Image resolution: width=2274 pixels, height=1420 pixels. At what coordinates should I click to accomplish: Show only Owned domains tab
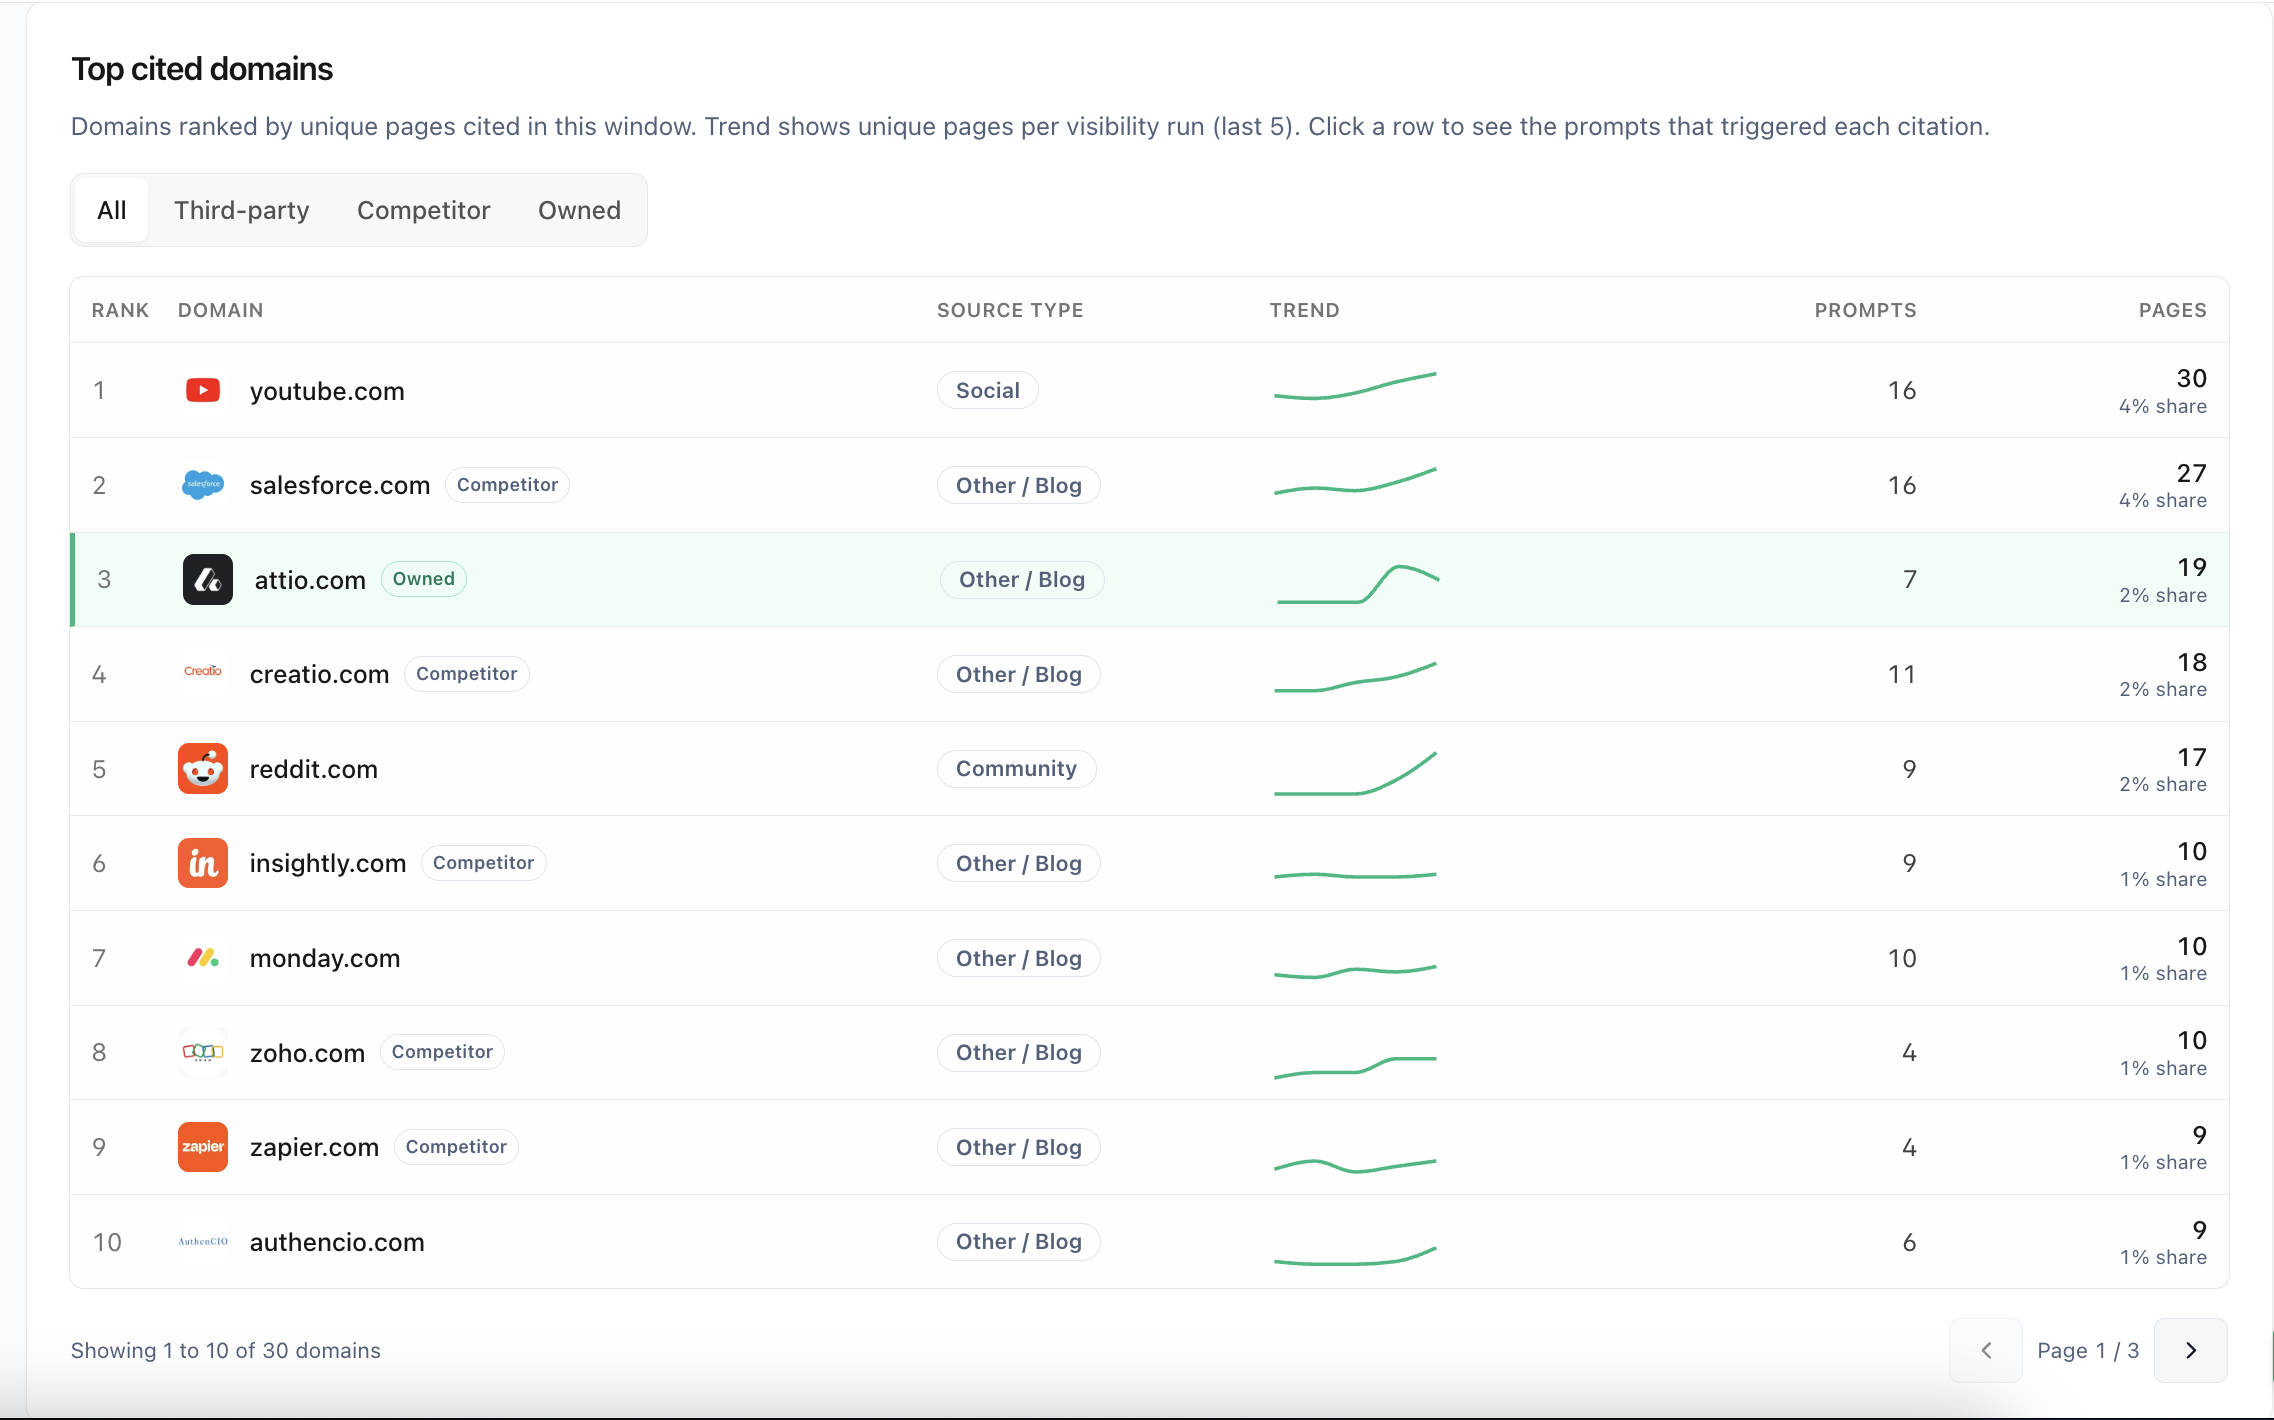click(x=580, y=210)
